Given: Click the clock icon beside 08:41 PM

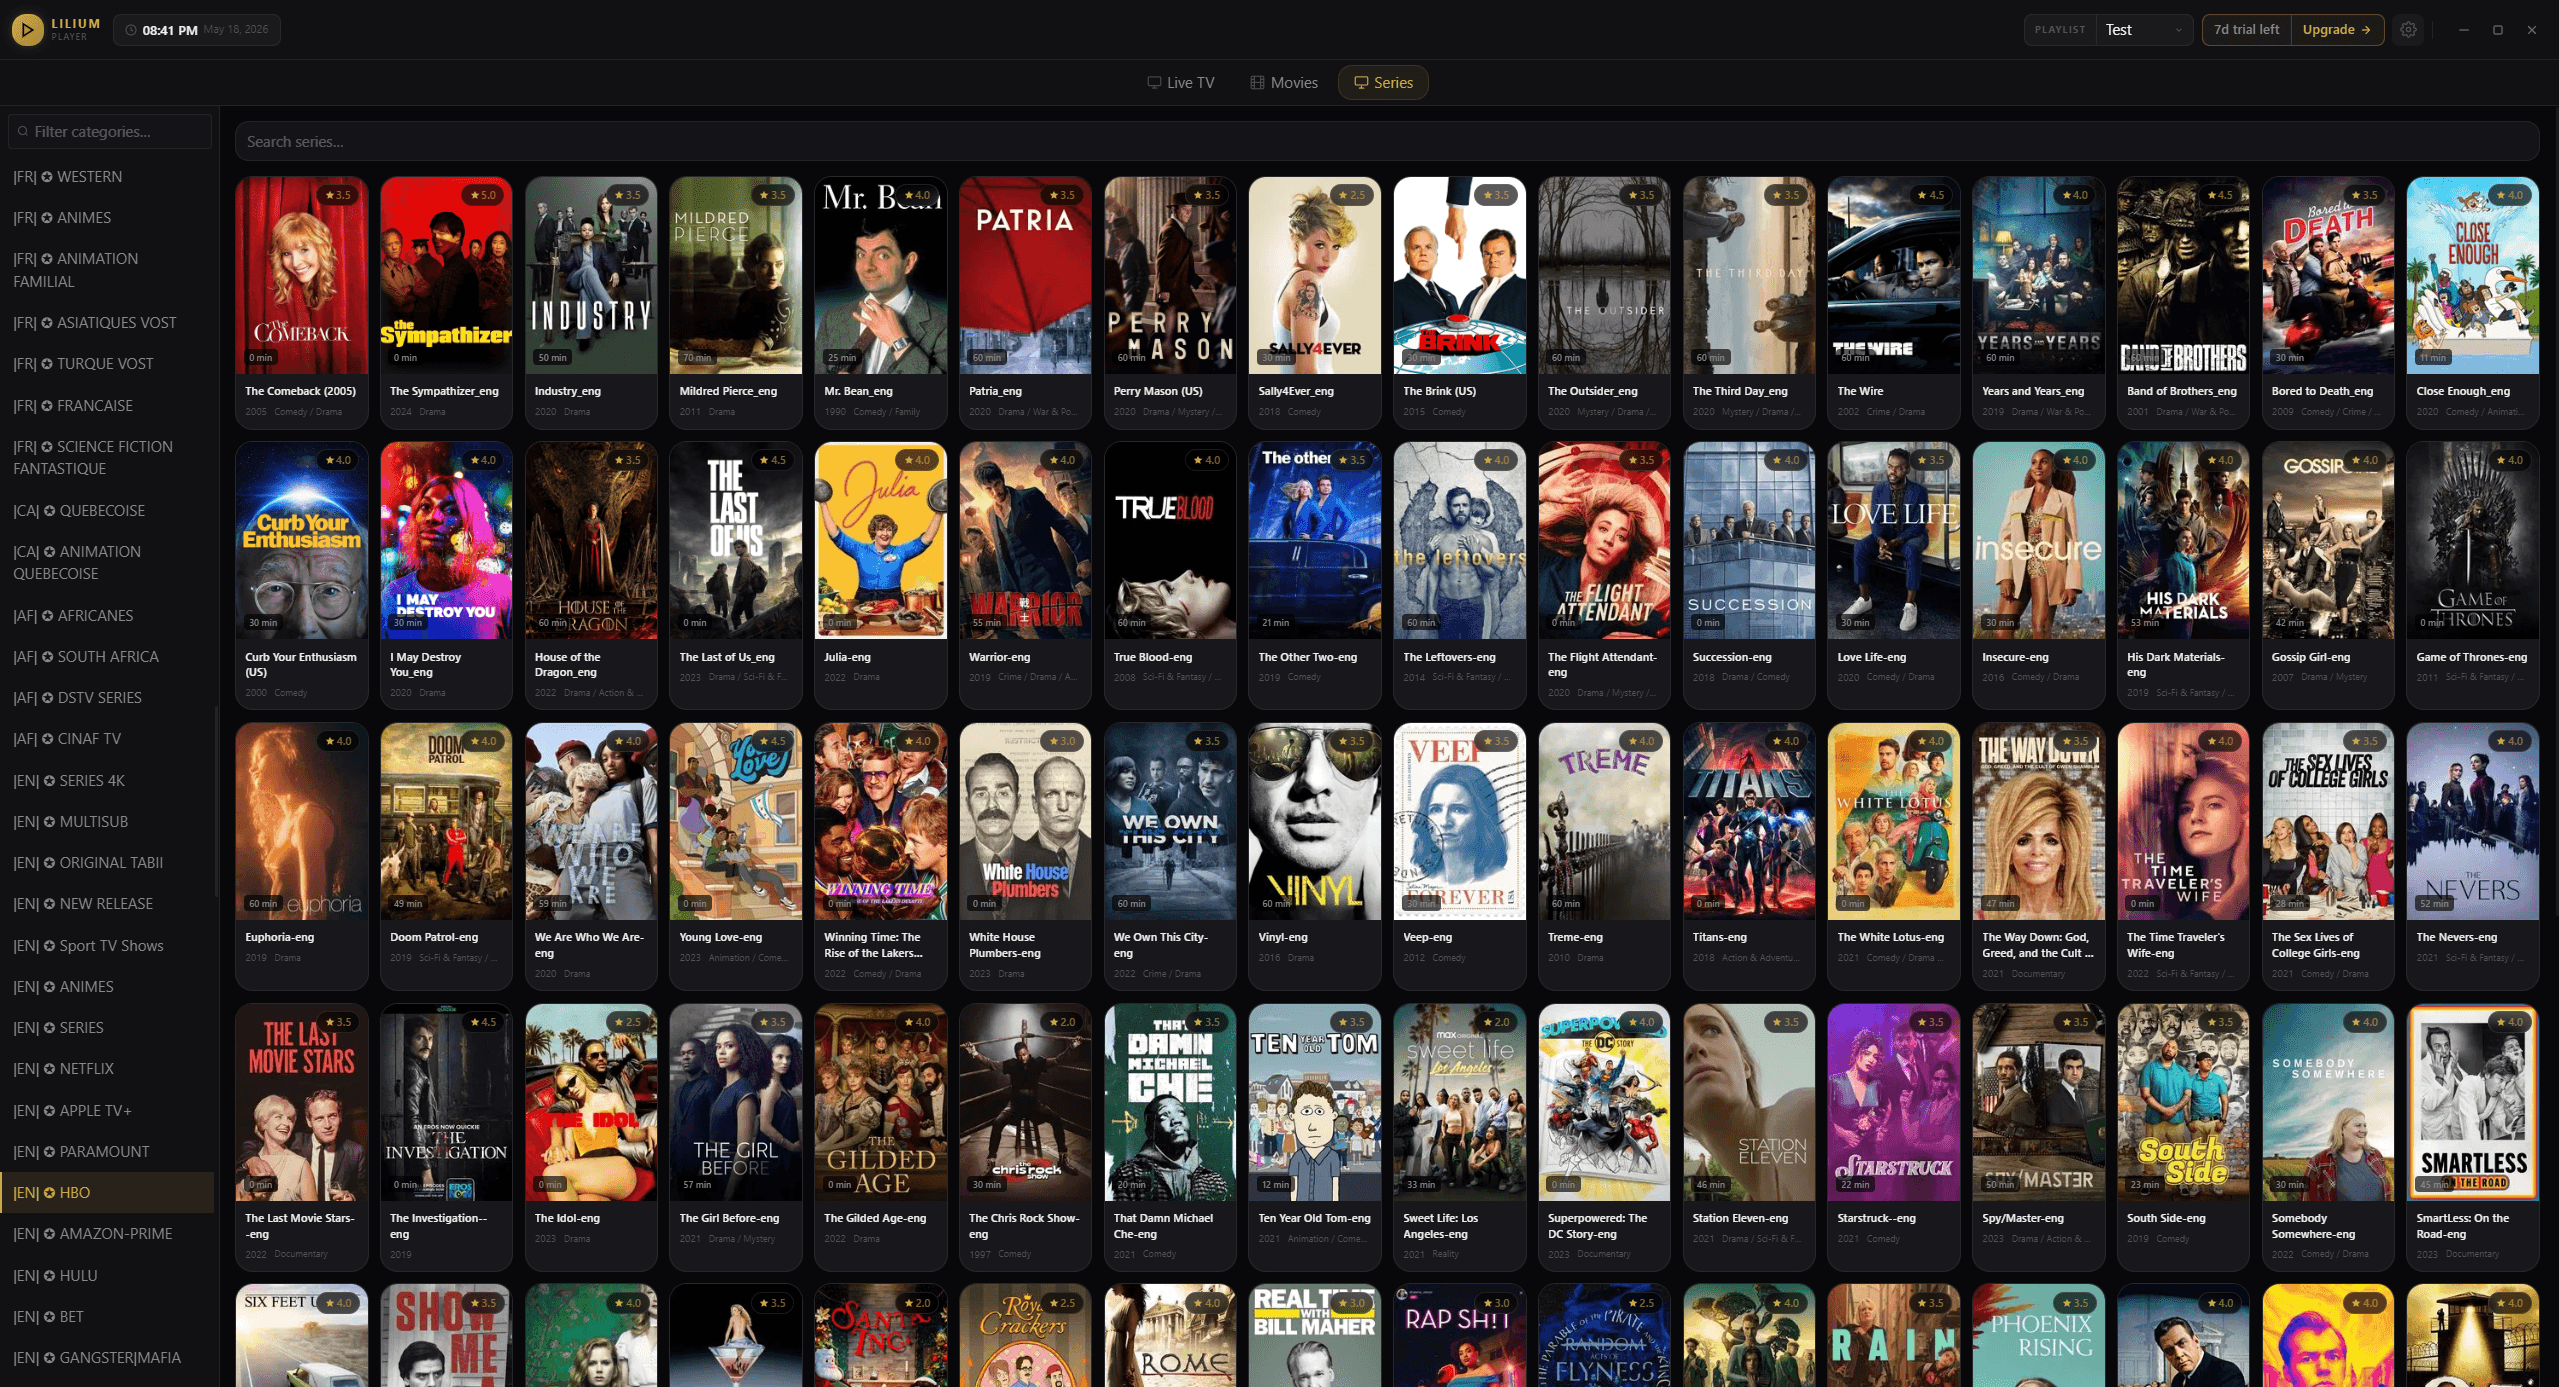Looking at the screenshot, I should pos(131,30).
